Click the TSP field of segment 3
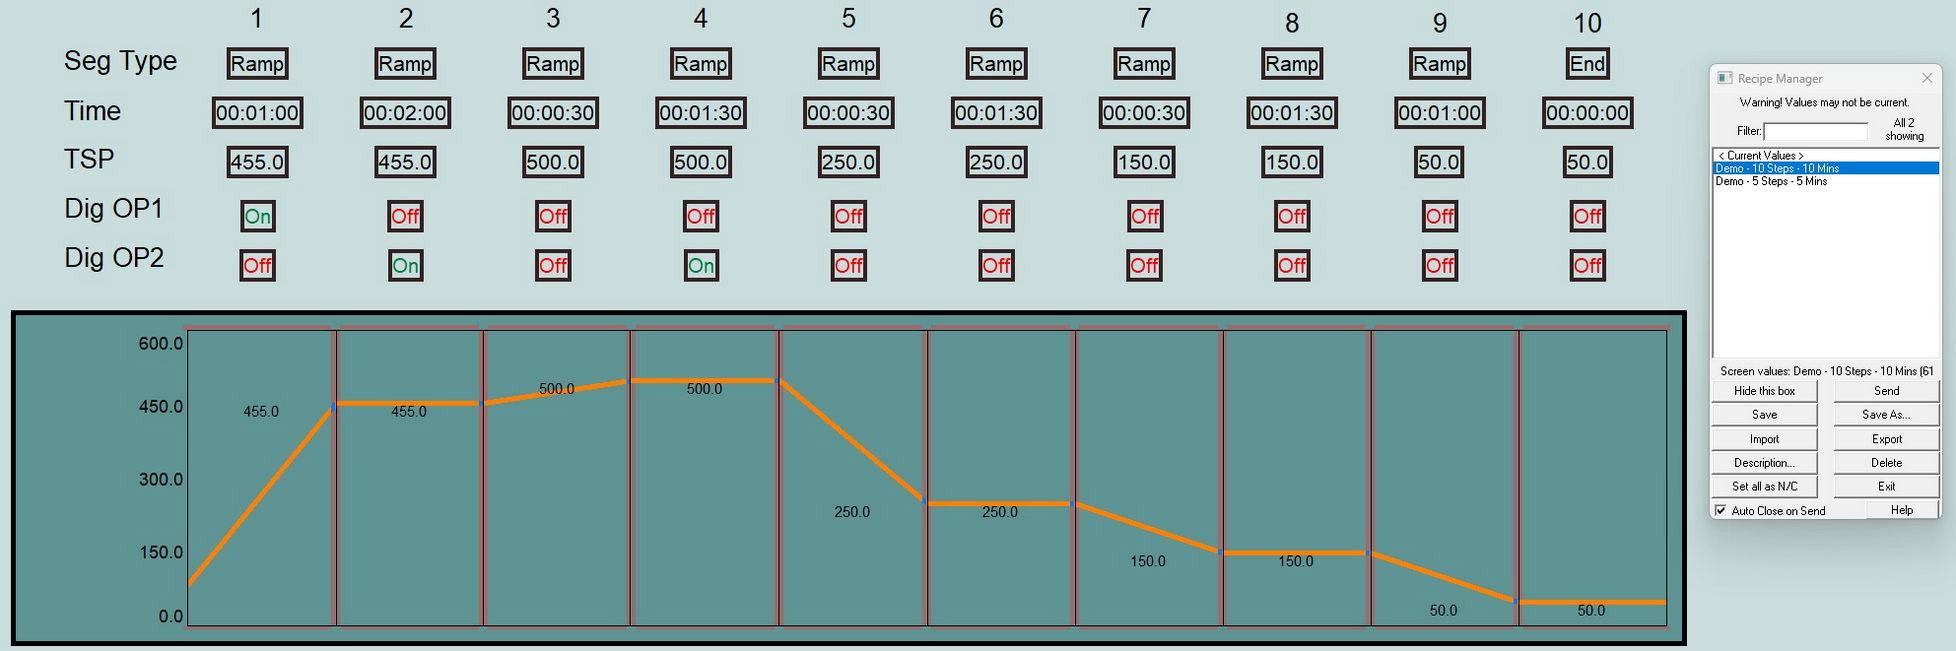Viewport: 1956px width, 651px height. (553, 162)
